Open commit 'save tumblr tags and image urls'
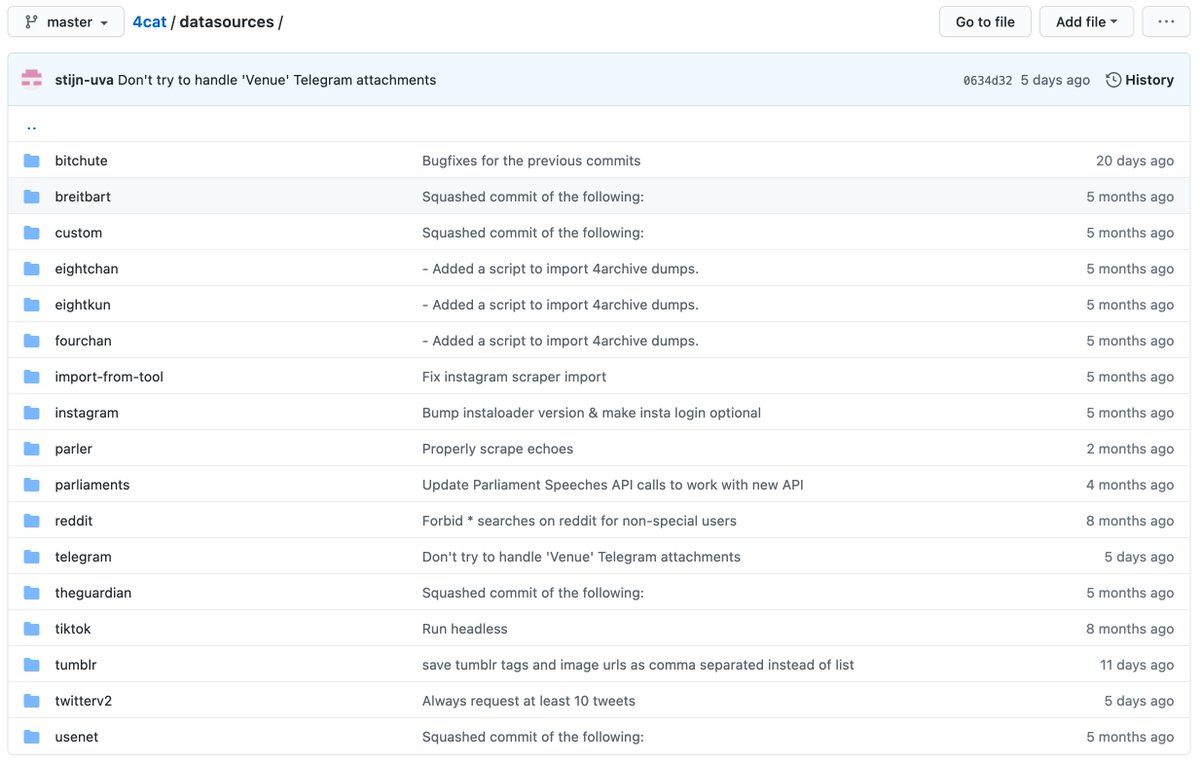The width and height of the screenshot is (1200, 764). [638, 665]
